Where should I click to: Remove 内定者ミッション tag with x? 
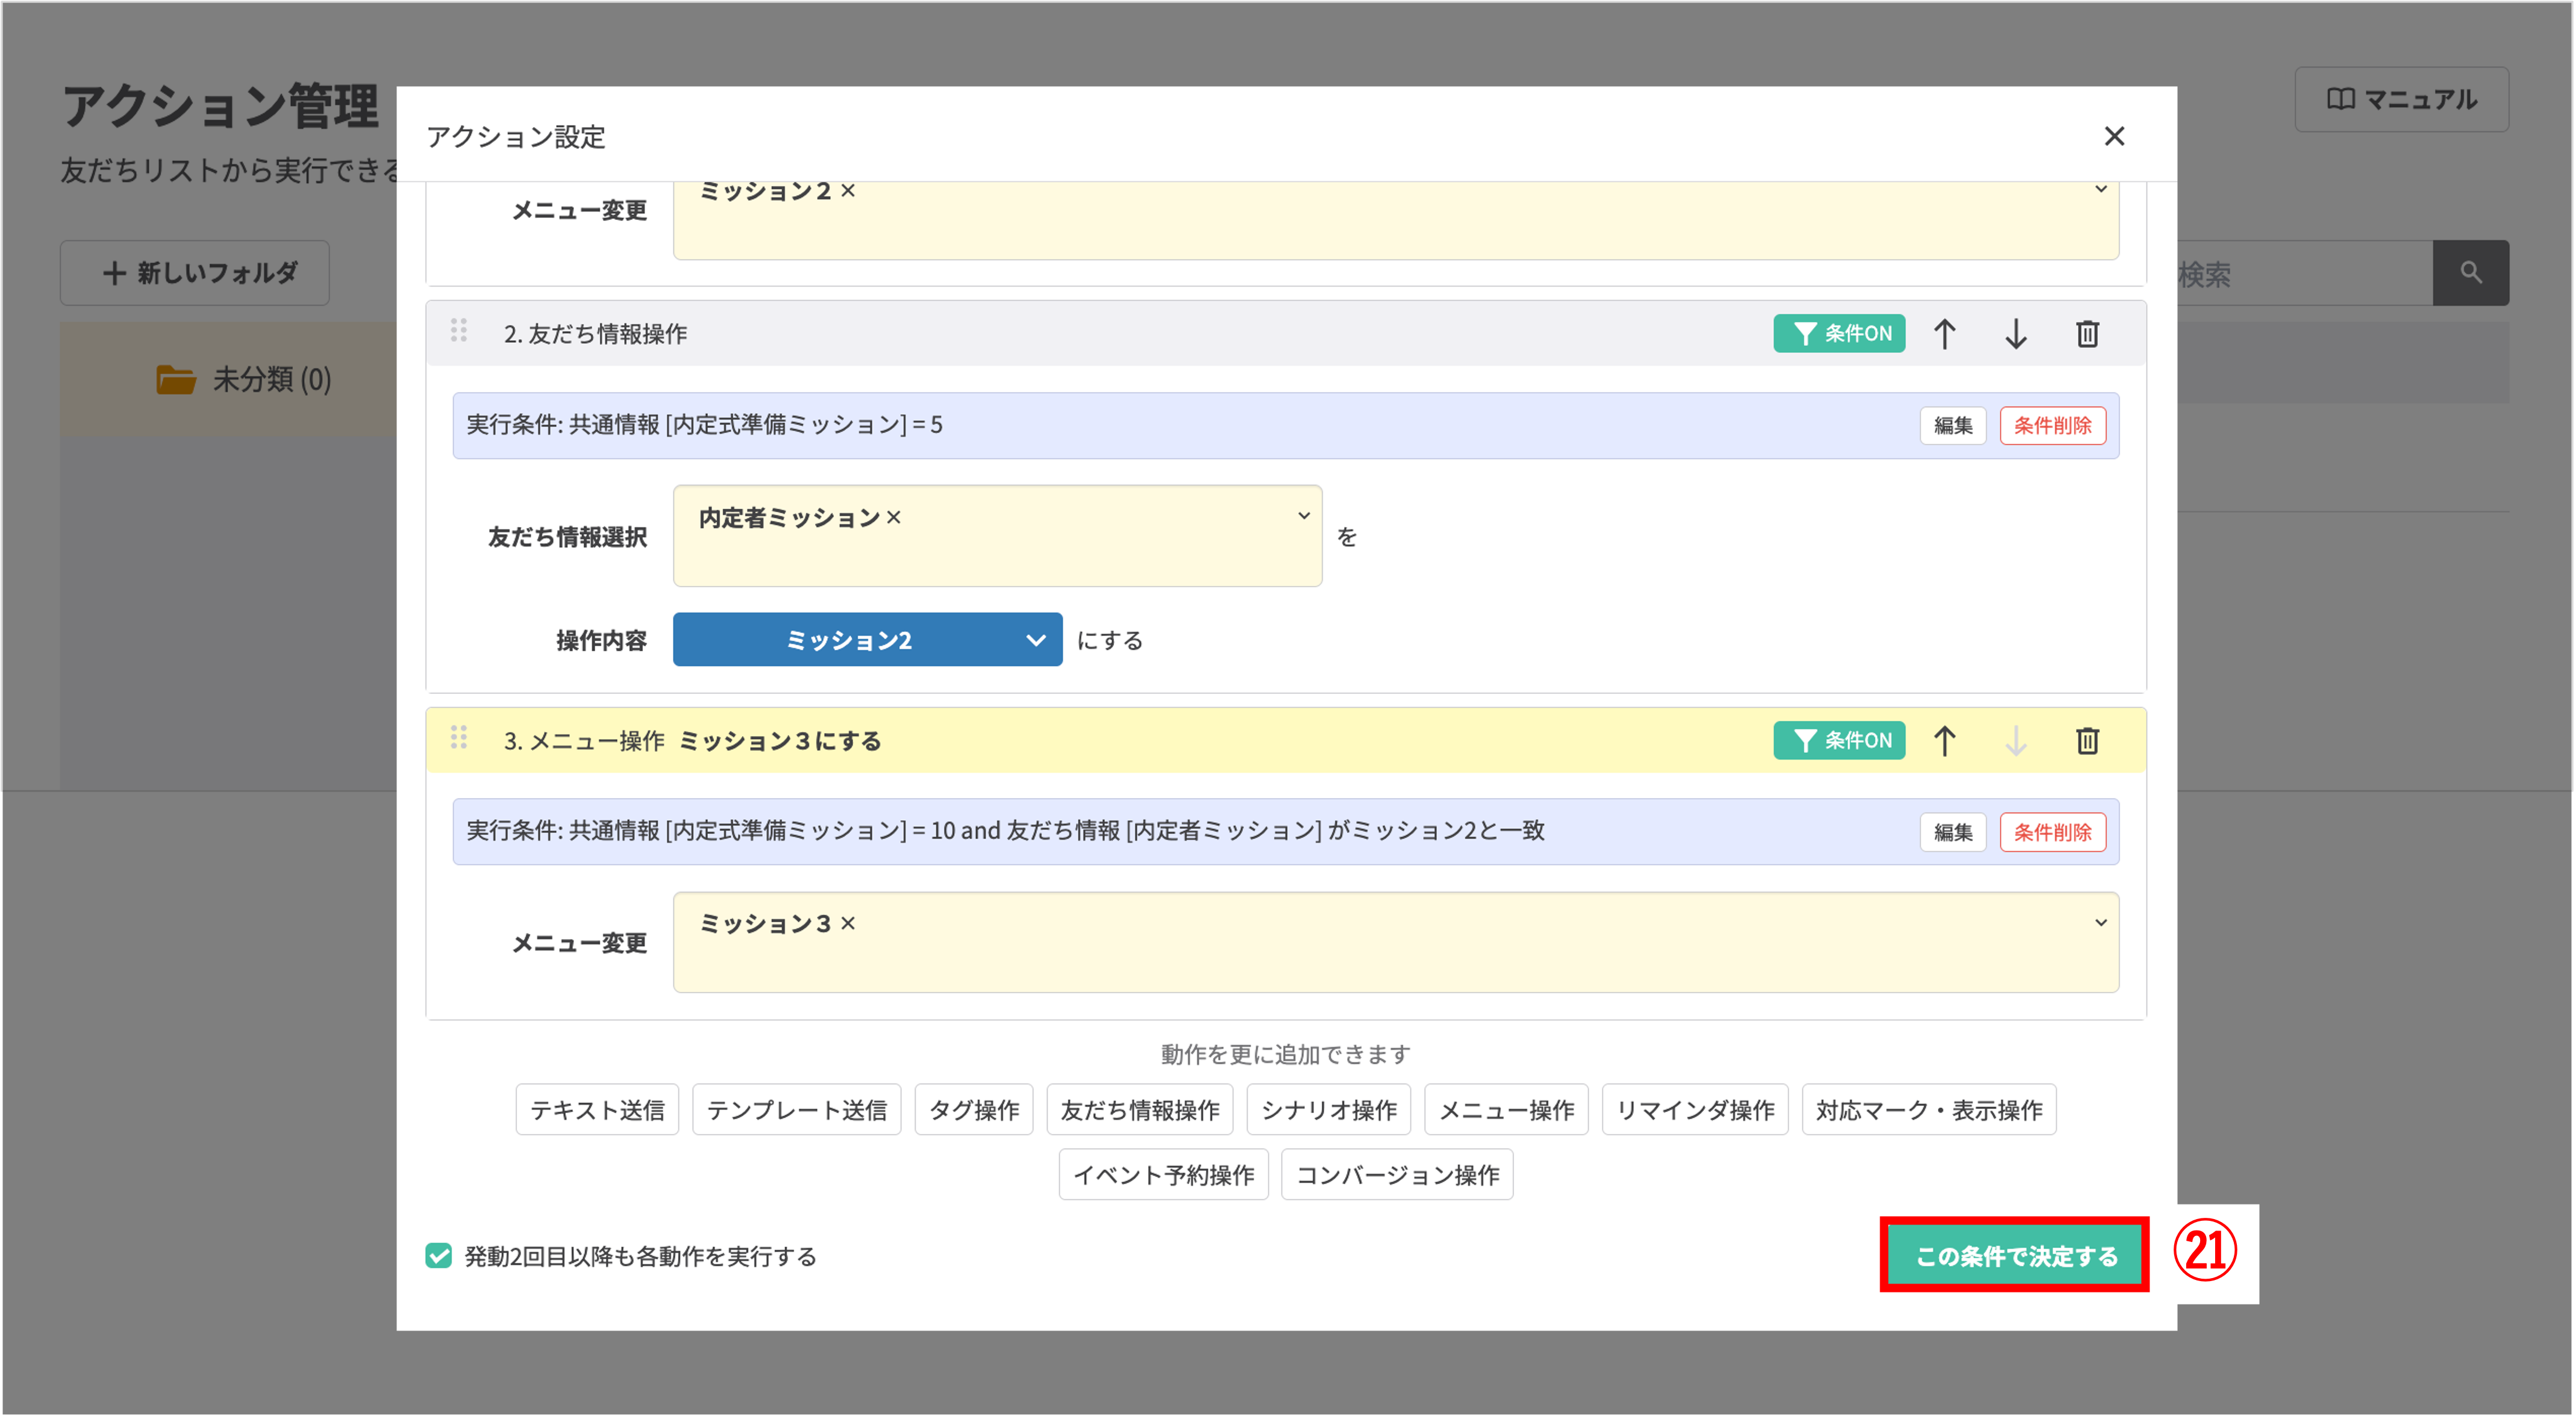point(894,518)
